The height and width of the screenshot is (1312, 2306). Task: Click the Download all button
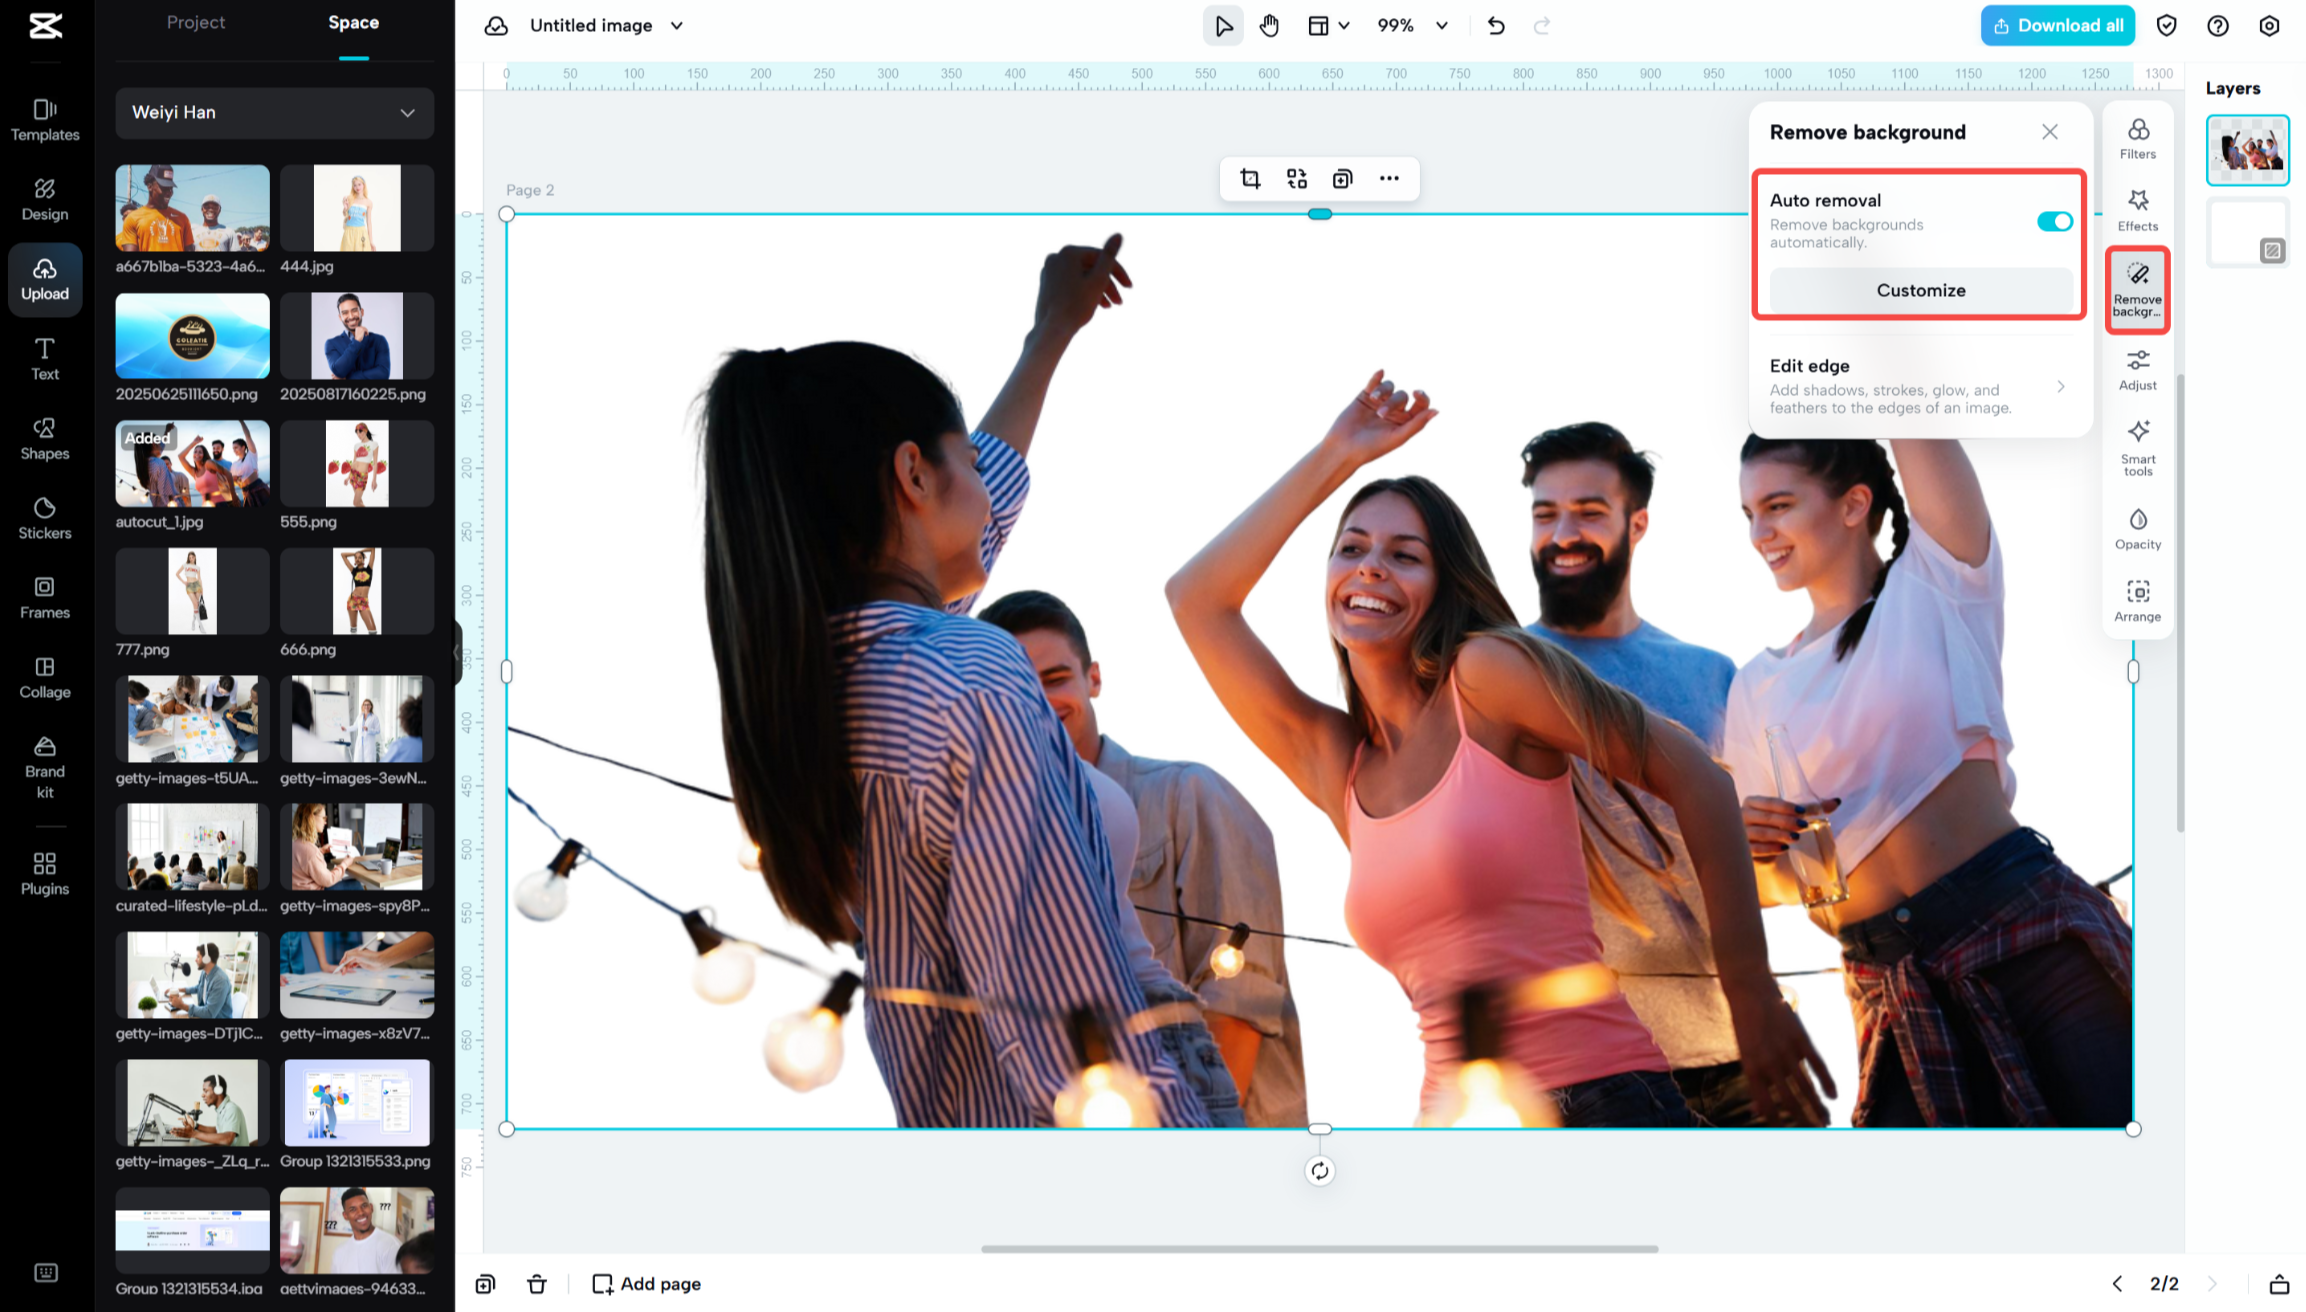click(2057, 26)
